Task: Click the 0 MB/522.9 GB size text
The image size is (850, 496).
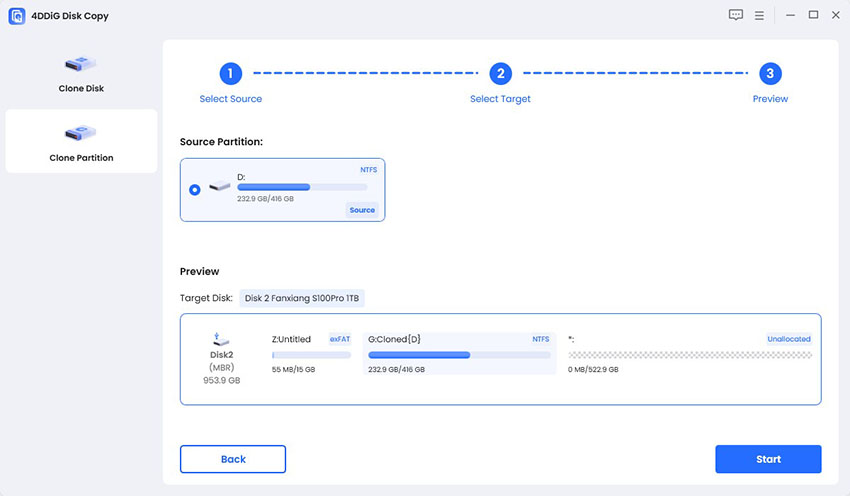Action: click(x=593, y=369)
